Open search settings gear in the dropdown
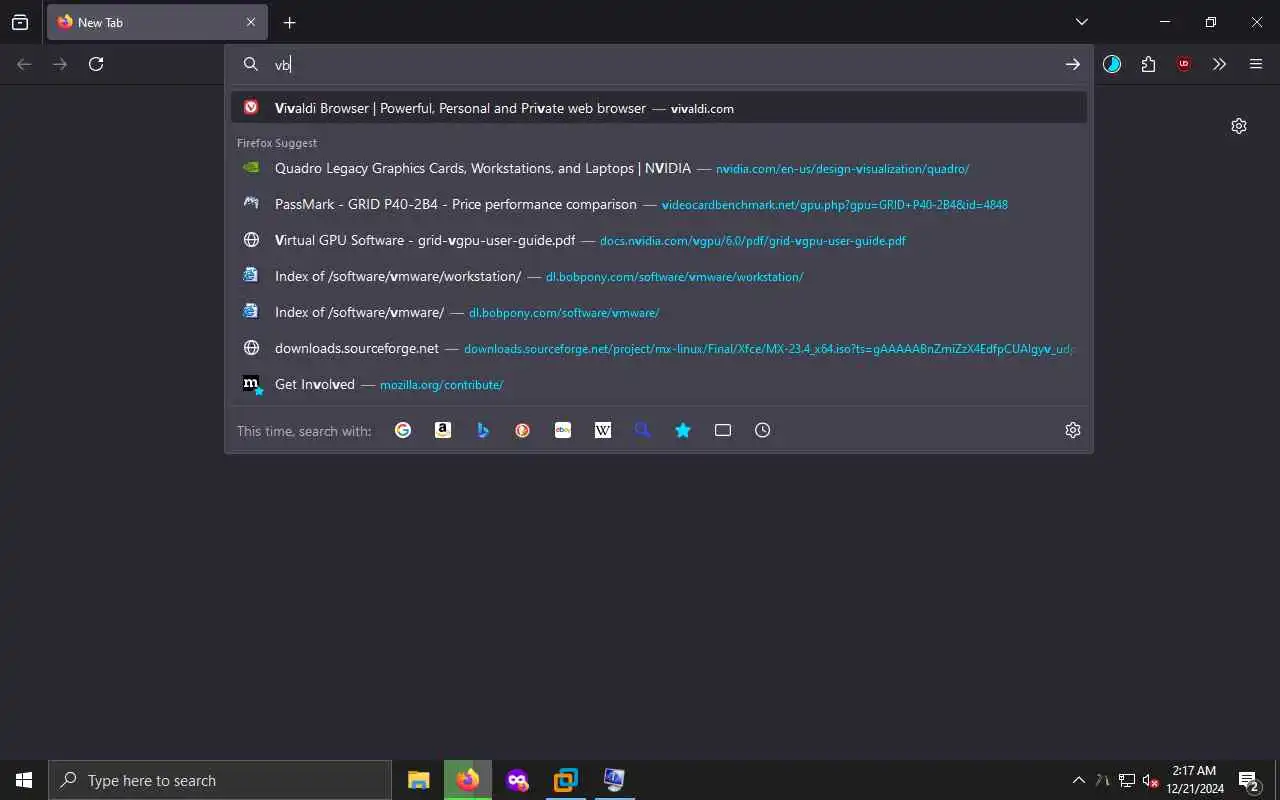Screen dimensions: 1280x800 [x=1073, y=430]
